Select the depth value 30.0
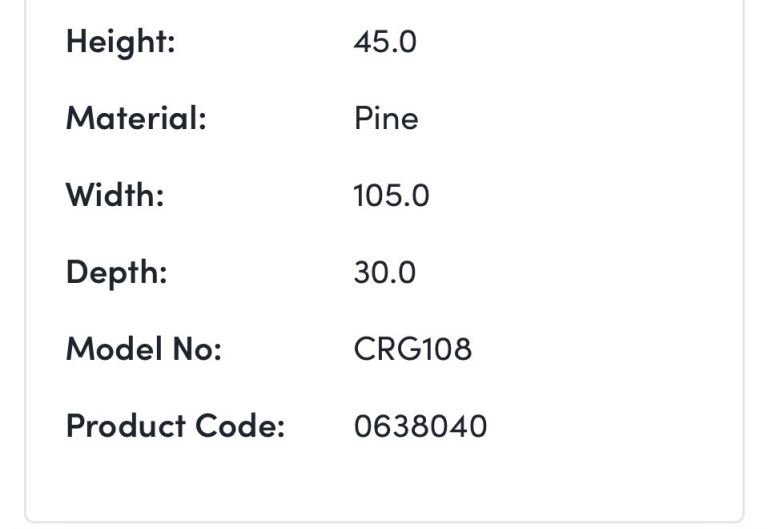The width and height of the screenshot is (768, 529). point(385,272)
